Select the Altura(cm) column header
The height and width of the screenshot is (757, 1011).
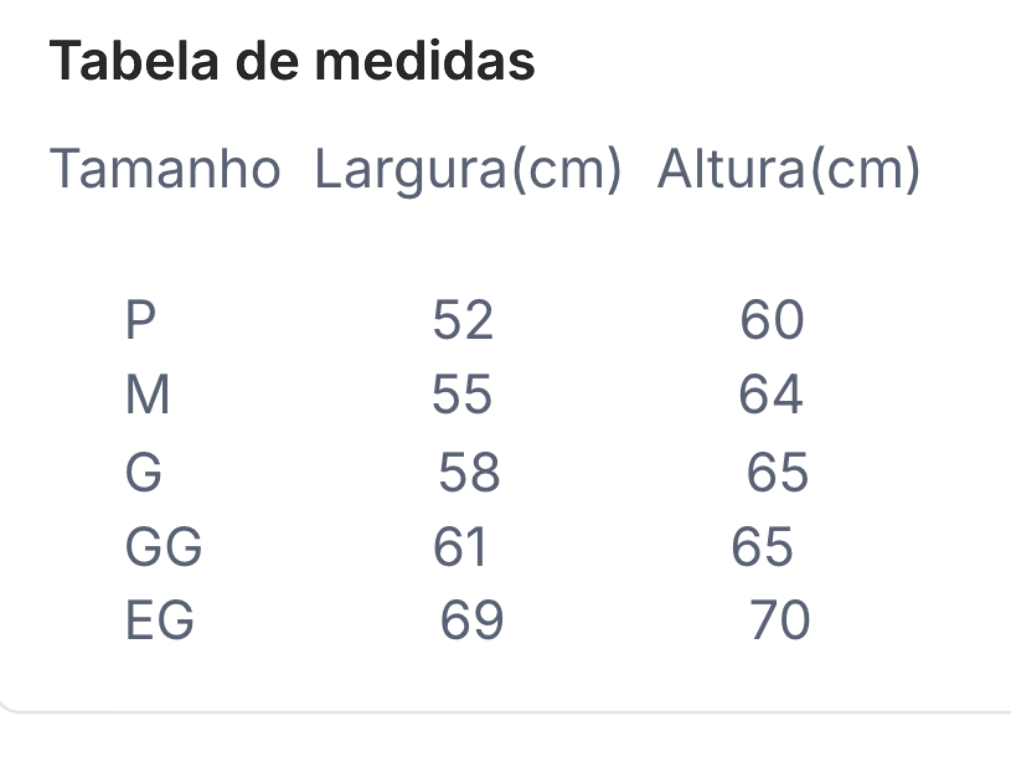(x=788, y=170)
